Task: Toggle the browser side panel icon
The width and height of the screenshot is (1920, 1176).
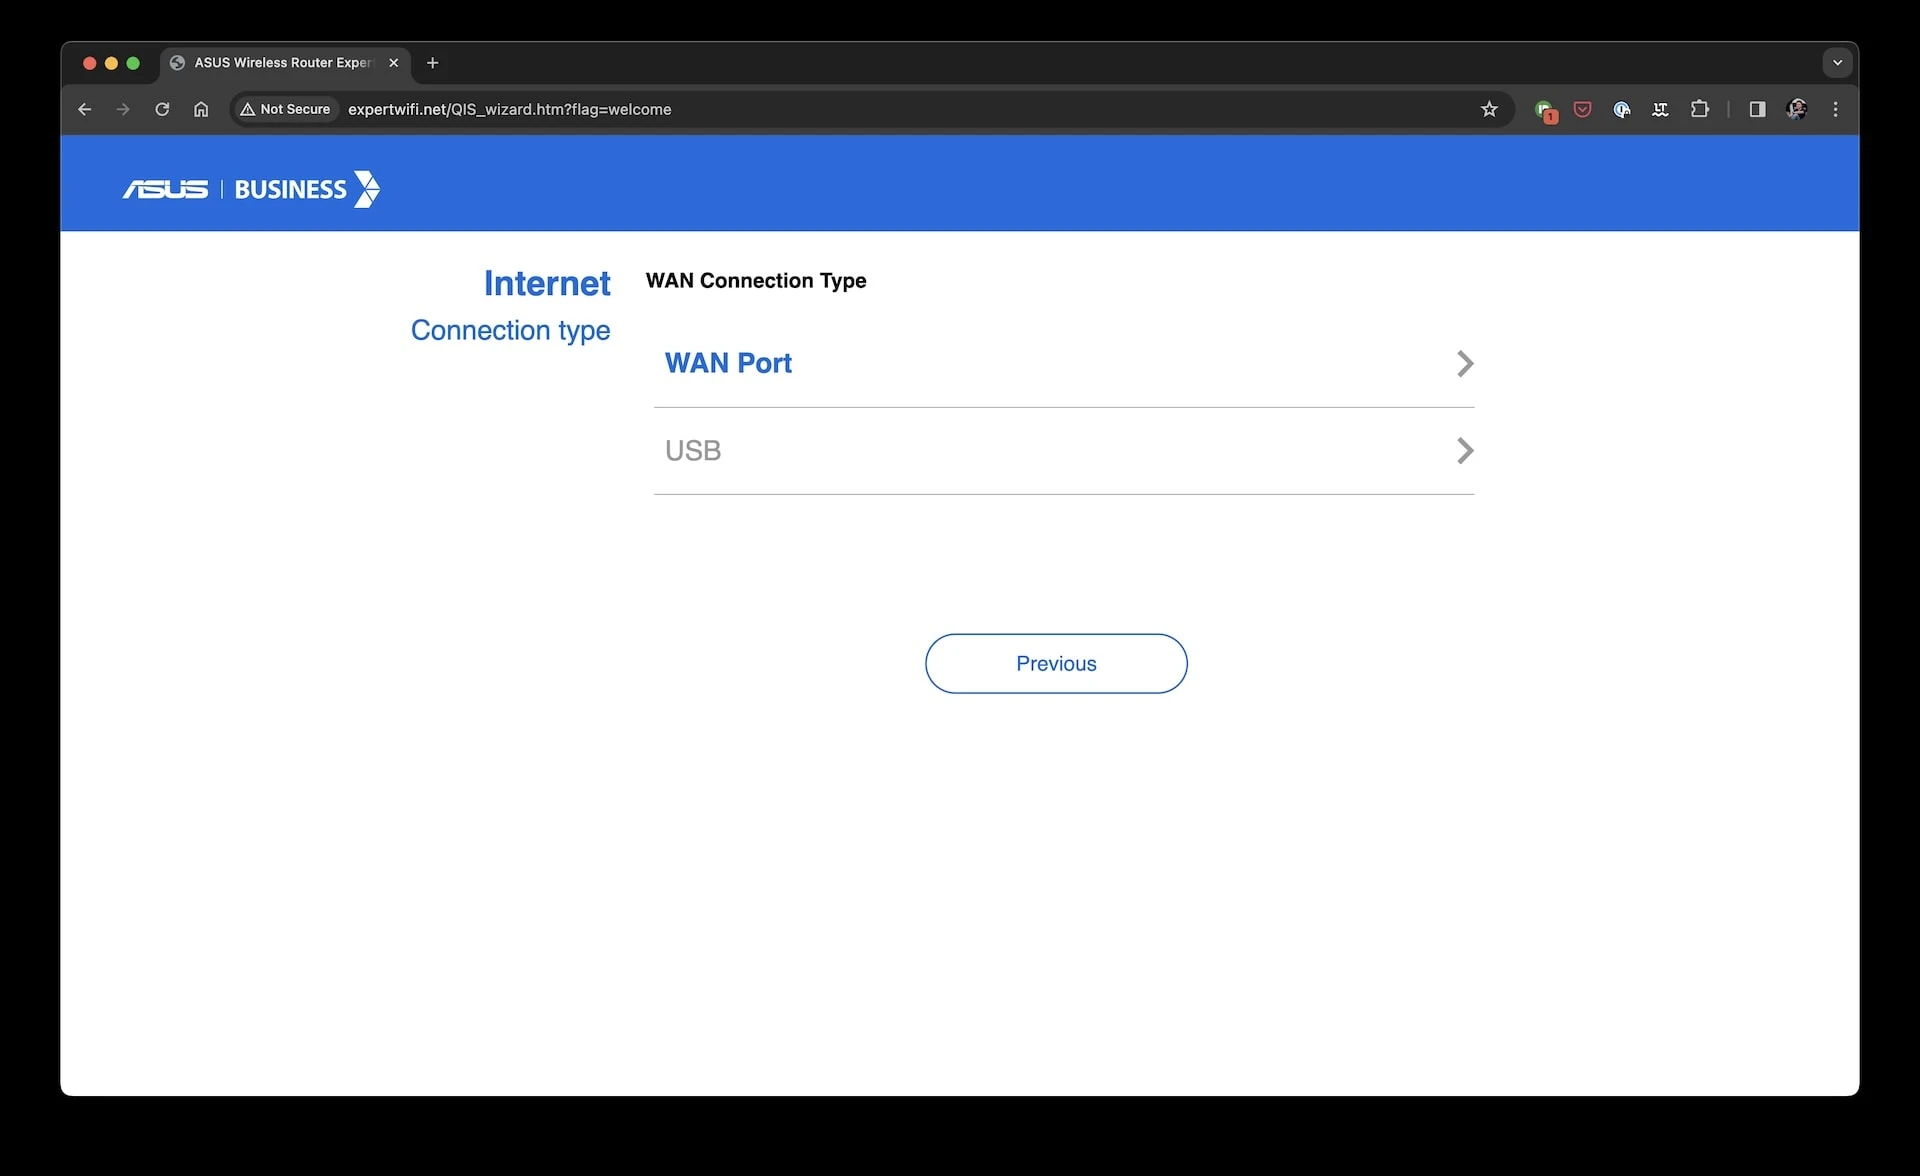Action: [x=1757, y=109]
